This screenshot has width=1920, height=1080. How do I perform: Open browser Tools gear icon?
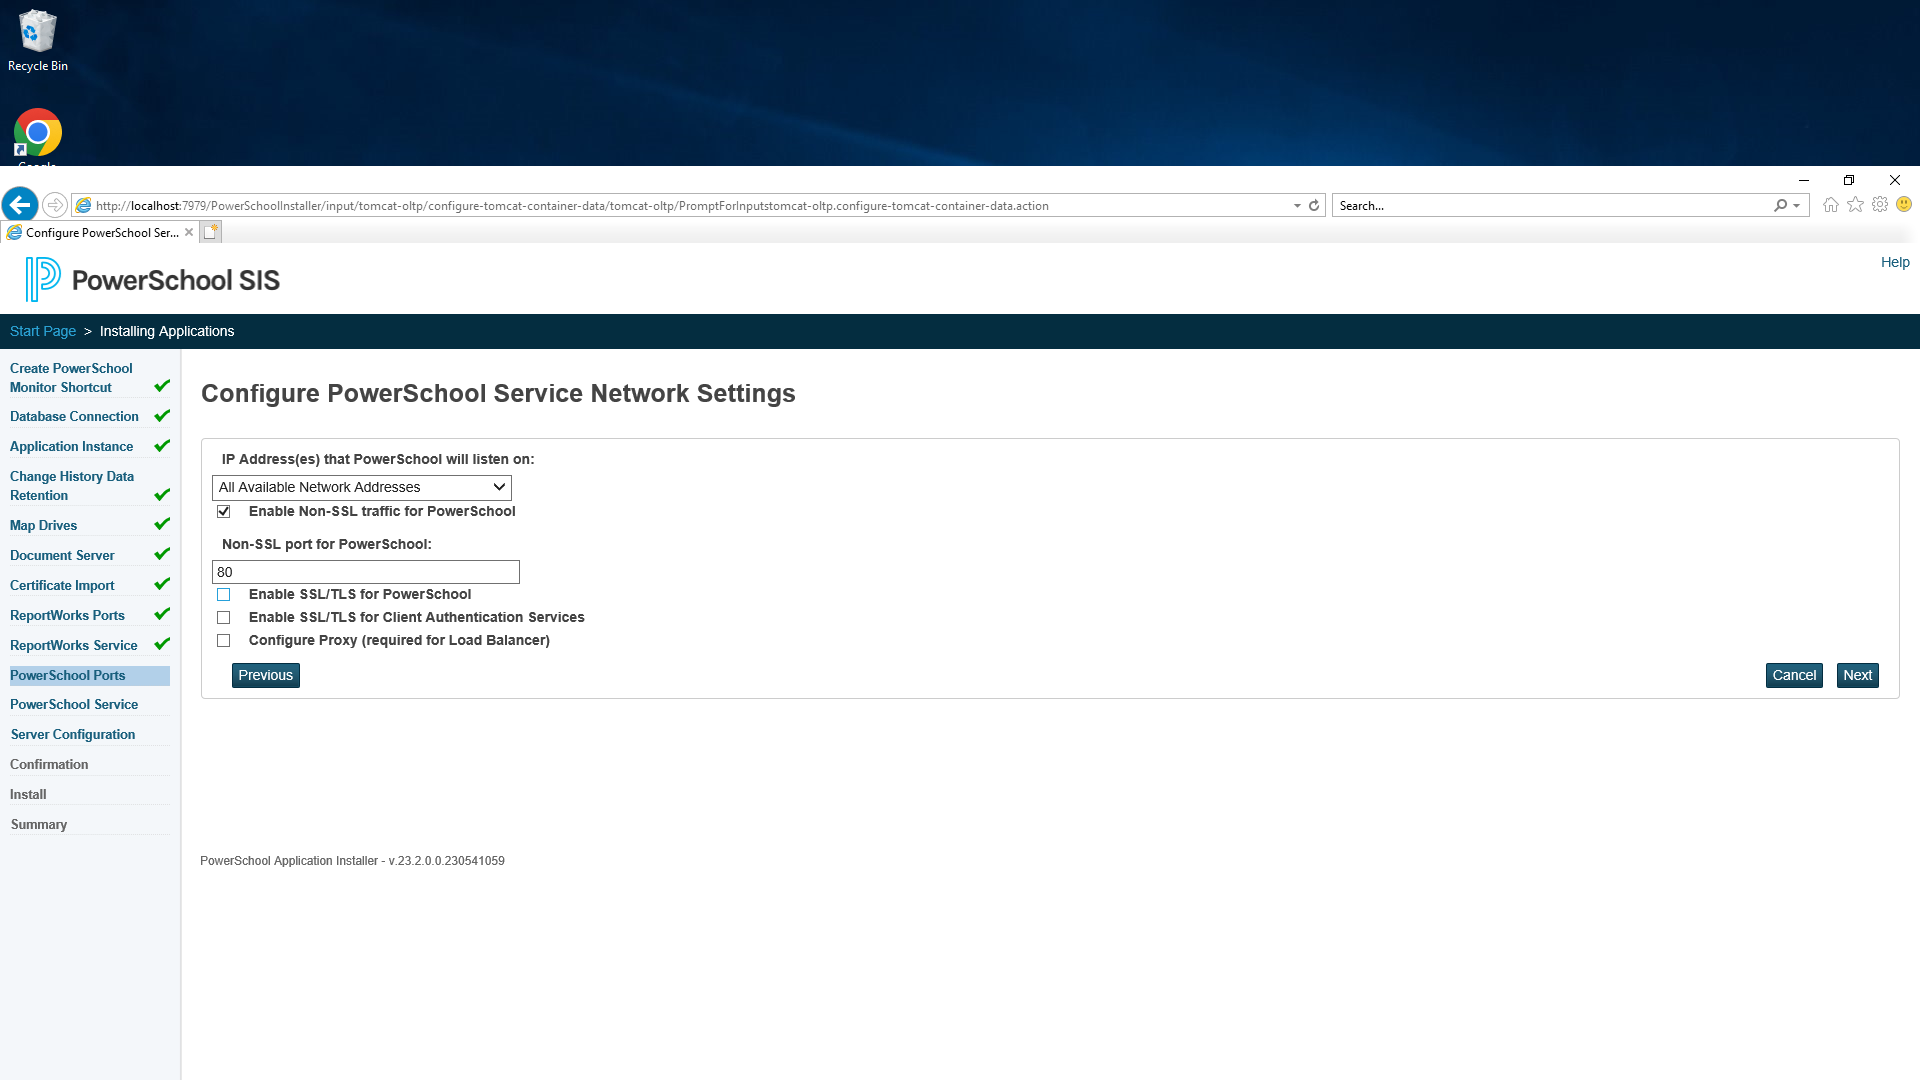point(1880,205)
